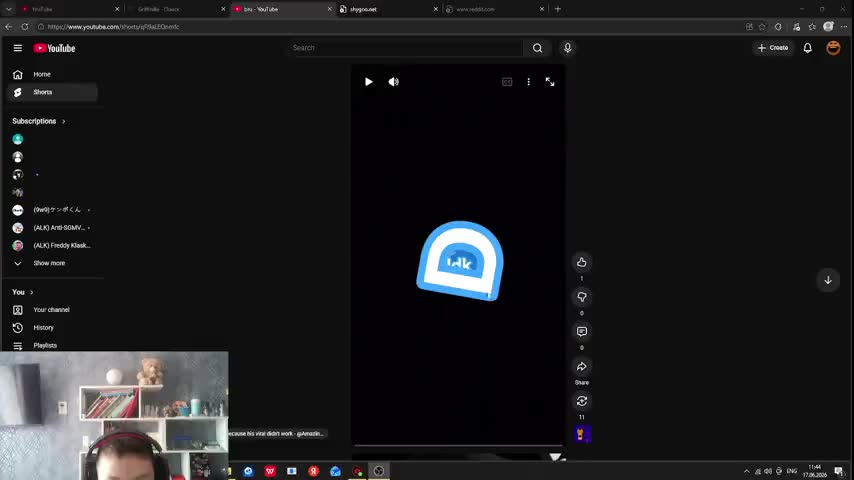
Task: Open the favorites list icon
Action: tap(812, 27)
